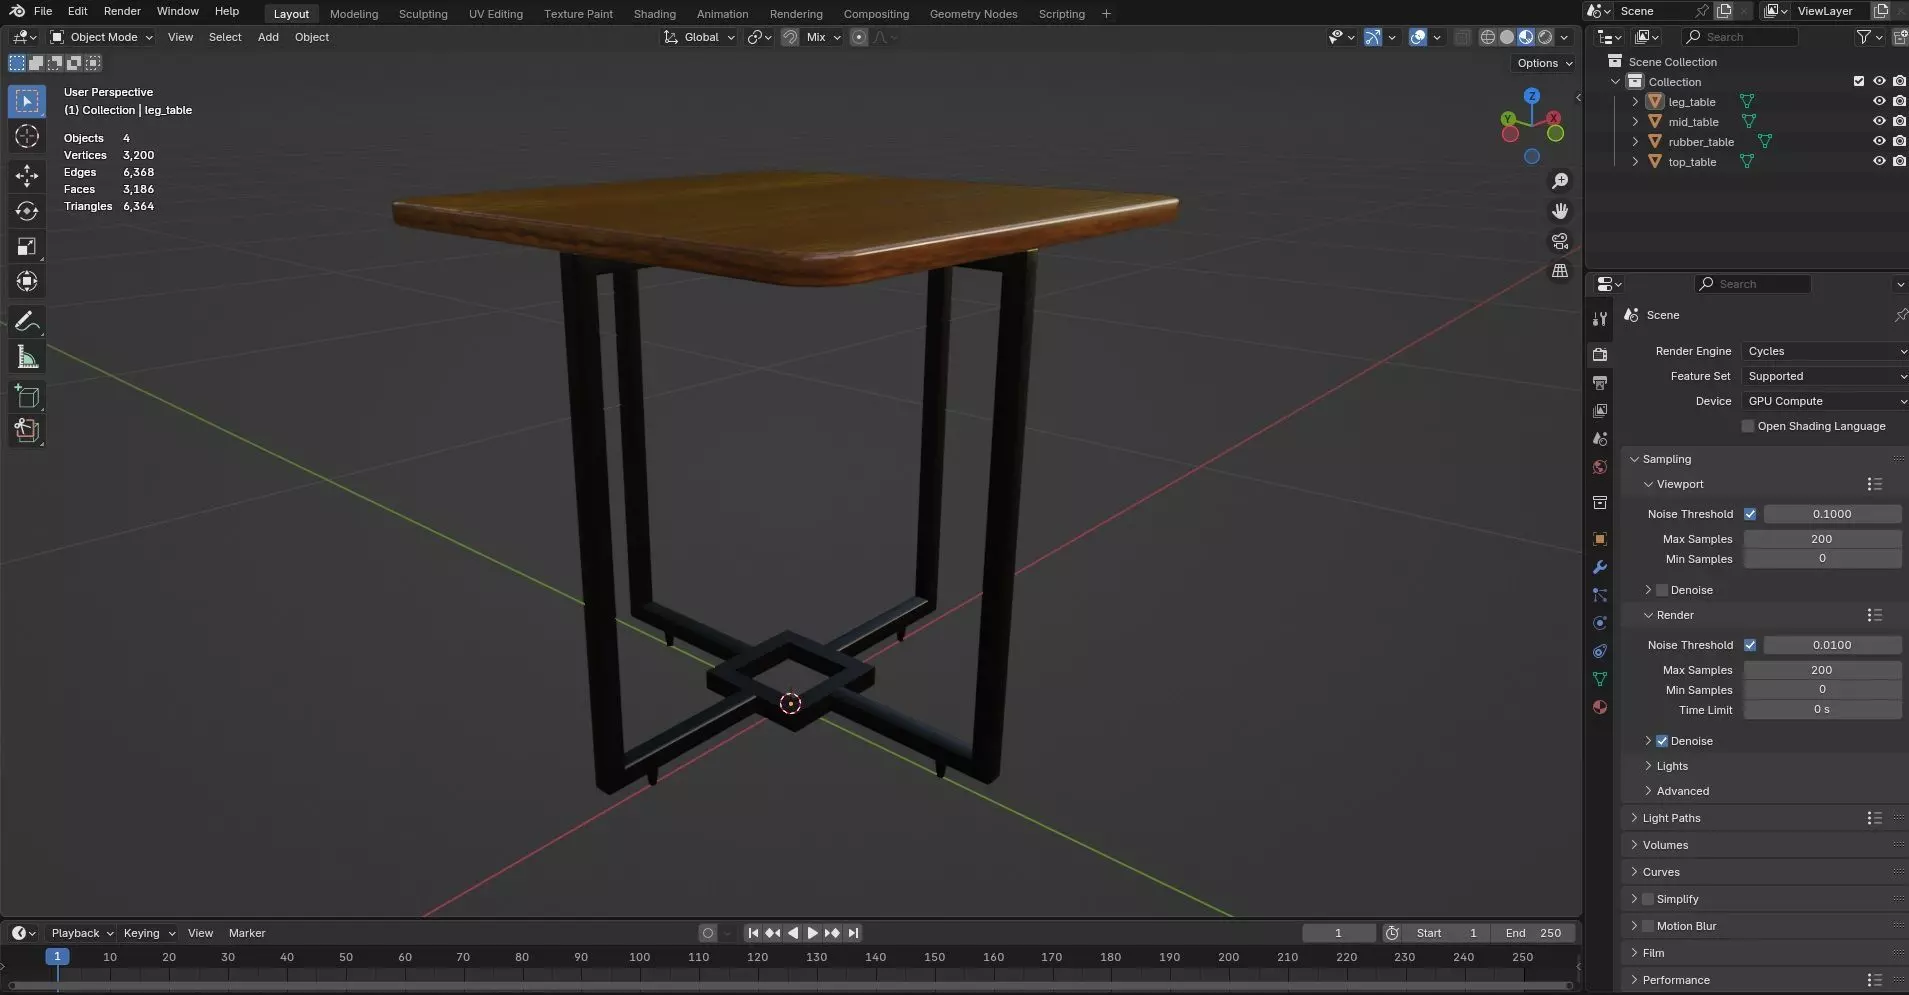Image resolution: width=1909 pixels, height=995 pixels.
Task: Select the Transform tool
Action: 27,281
